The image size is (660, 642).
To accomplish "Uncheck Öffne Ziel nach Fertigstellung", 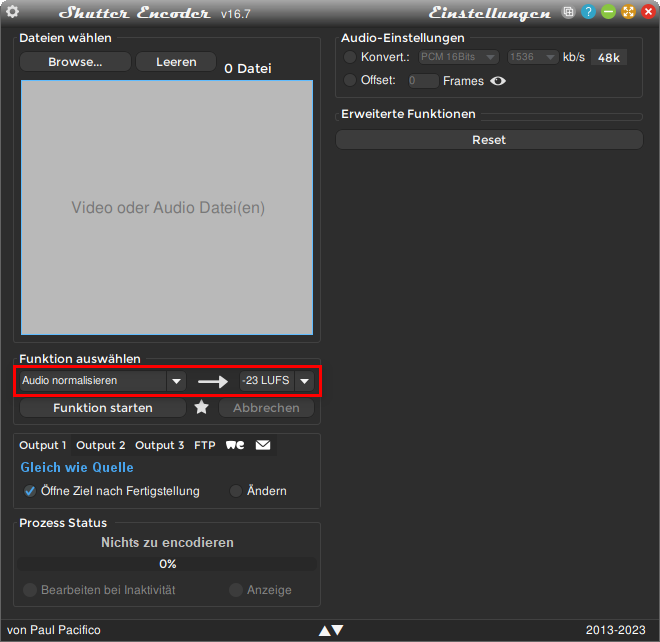I will (29, 491).
